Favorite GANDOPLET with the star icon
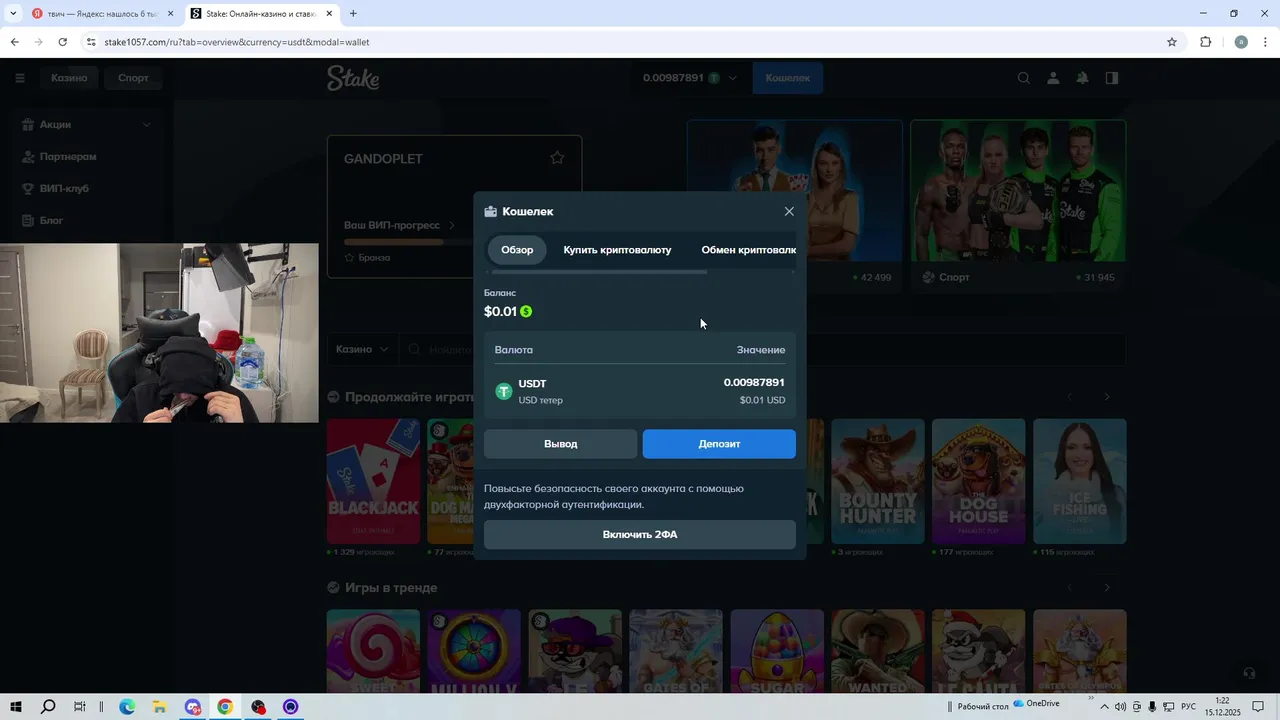 point(557,158)
